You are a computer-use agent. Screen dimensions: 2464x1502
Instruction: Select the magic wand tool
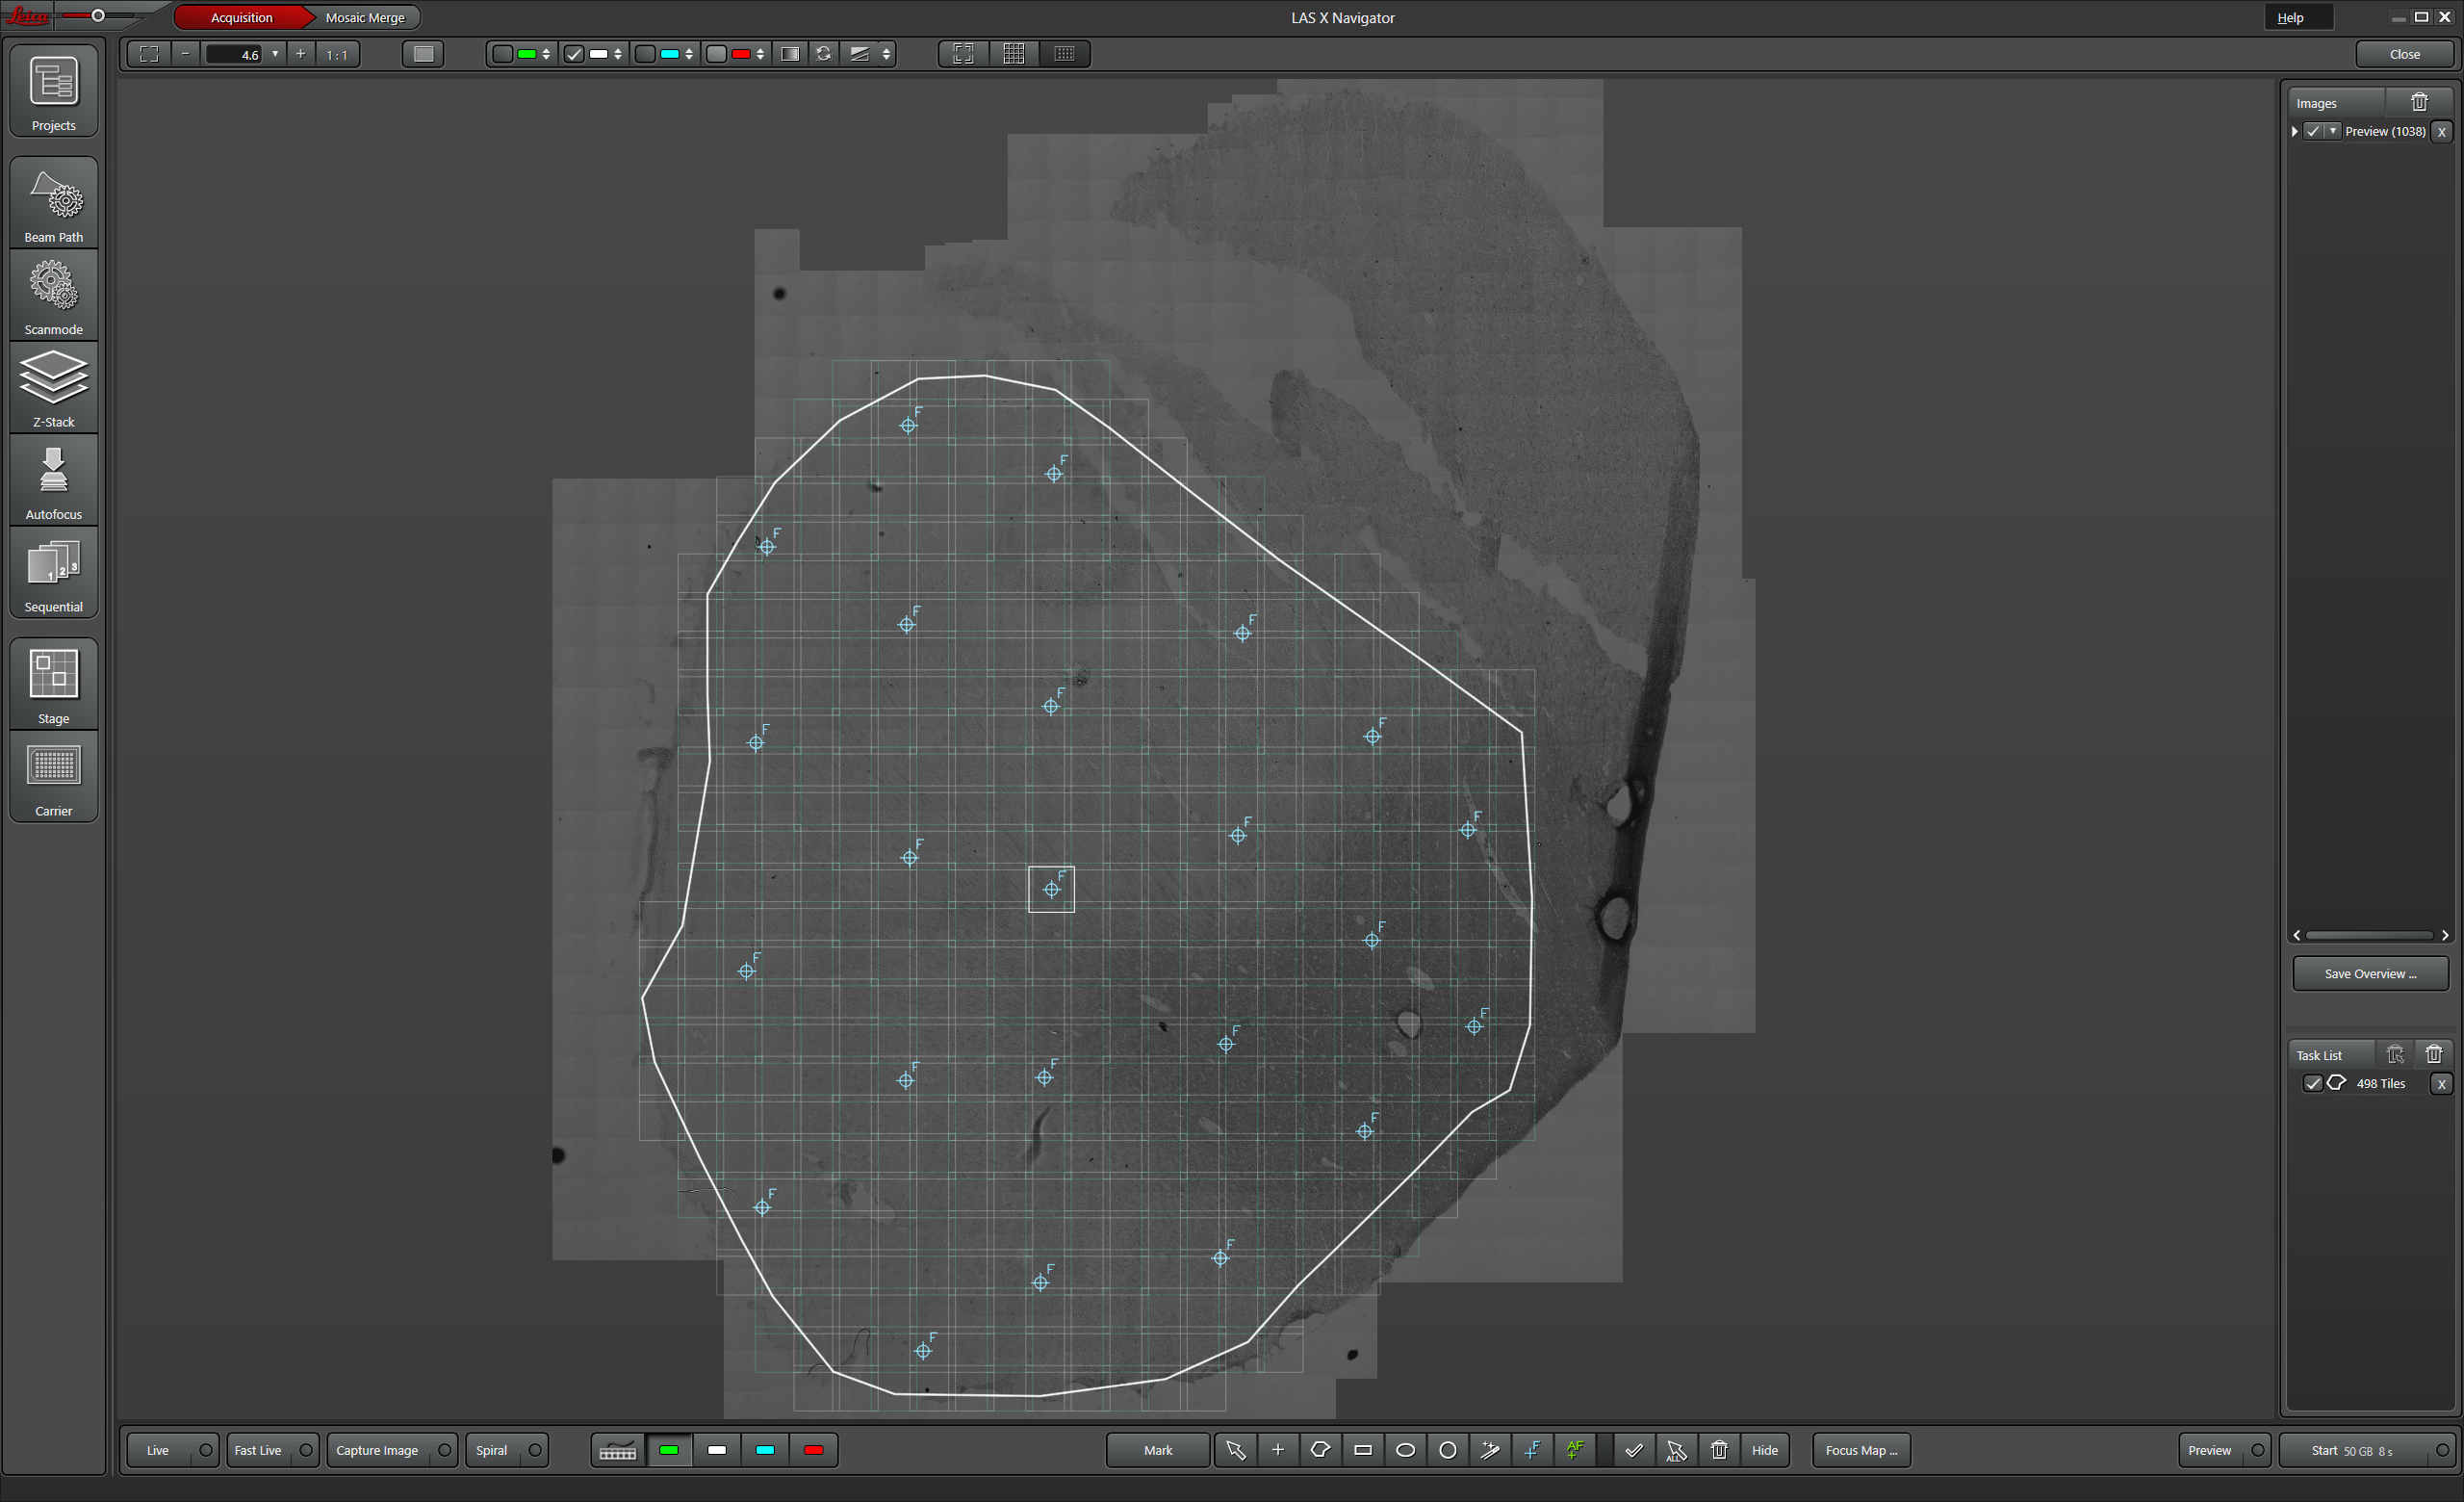point(1490,1450)
